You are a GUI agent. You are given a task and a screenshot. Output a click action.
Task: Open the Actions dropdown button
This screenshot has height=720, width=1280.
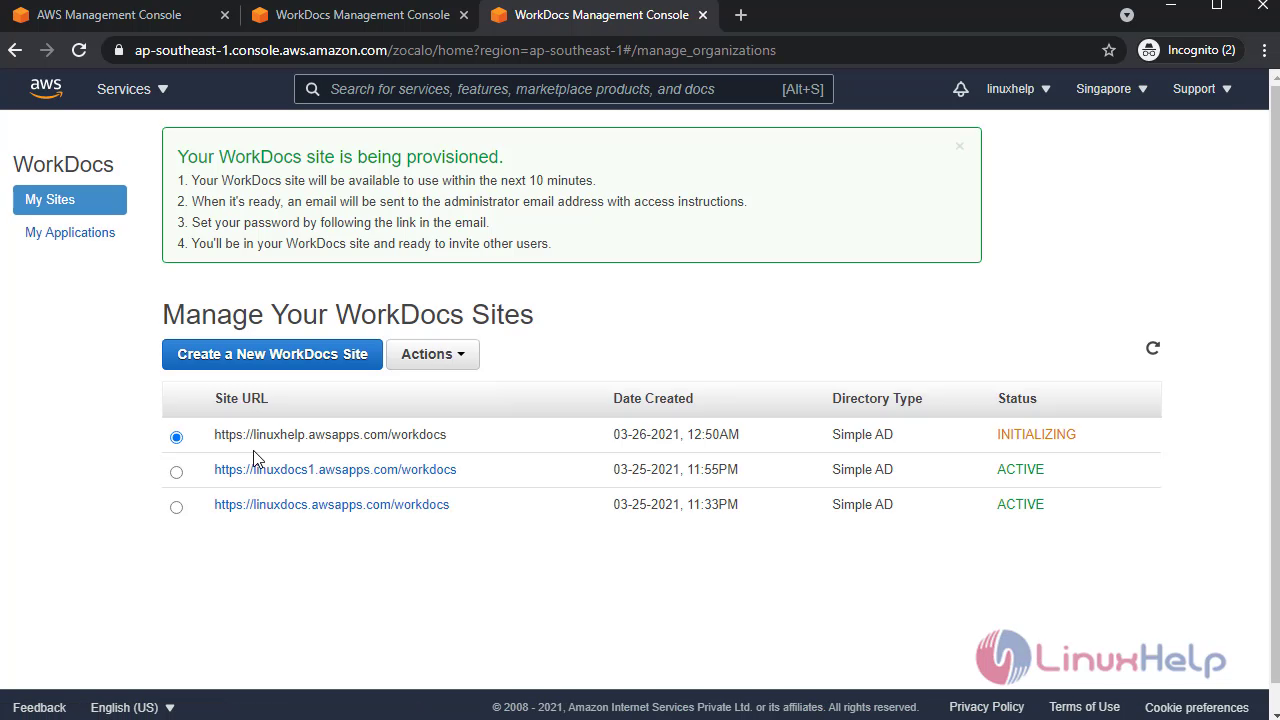(x=433, y=354)
